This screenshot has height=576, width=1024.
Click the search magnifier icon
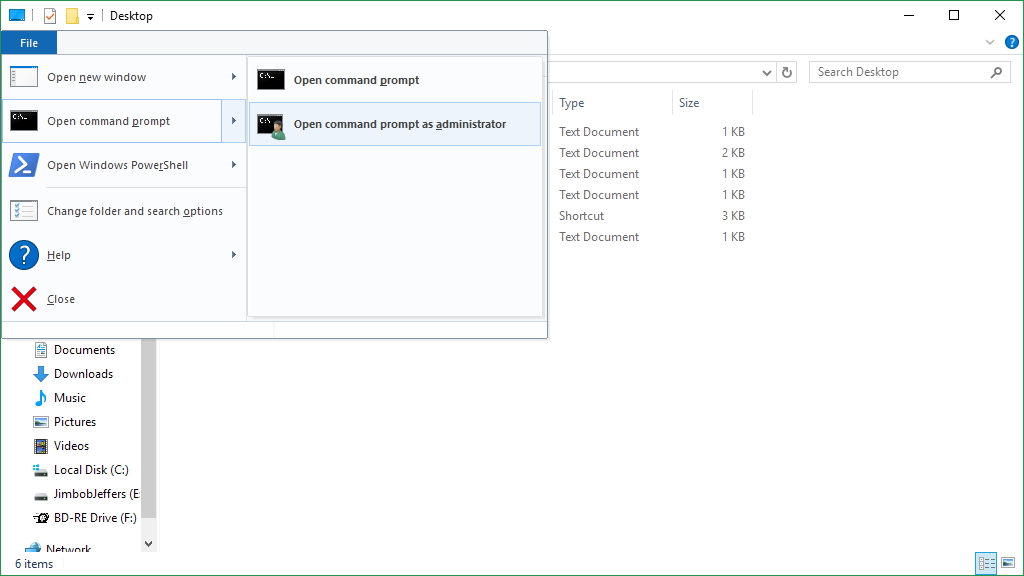[x=996, y=72]
